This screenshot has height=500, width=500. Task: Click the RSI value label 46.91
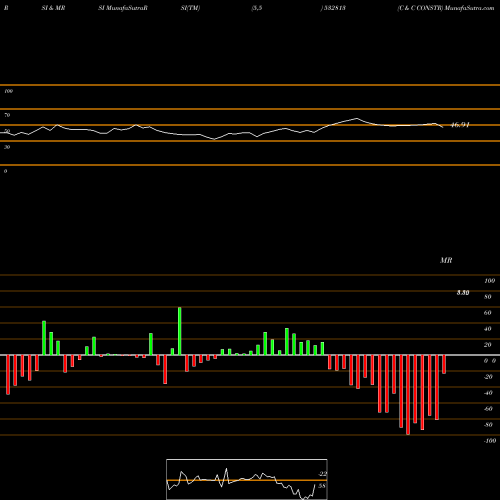coord(460,125)
